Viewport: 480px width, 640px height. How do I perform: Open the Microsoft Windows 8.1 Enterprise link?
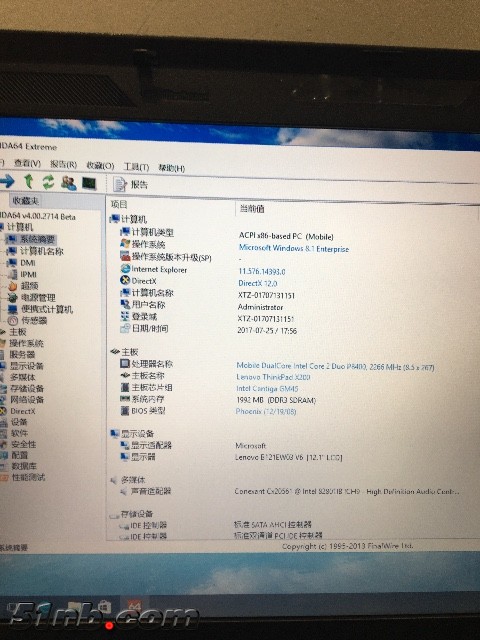click(x=294, y=248)
